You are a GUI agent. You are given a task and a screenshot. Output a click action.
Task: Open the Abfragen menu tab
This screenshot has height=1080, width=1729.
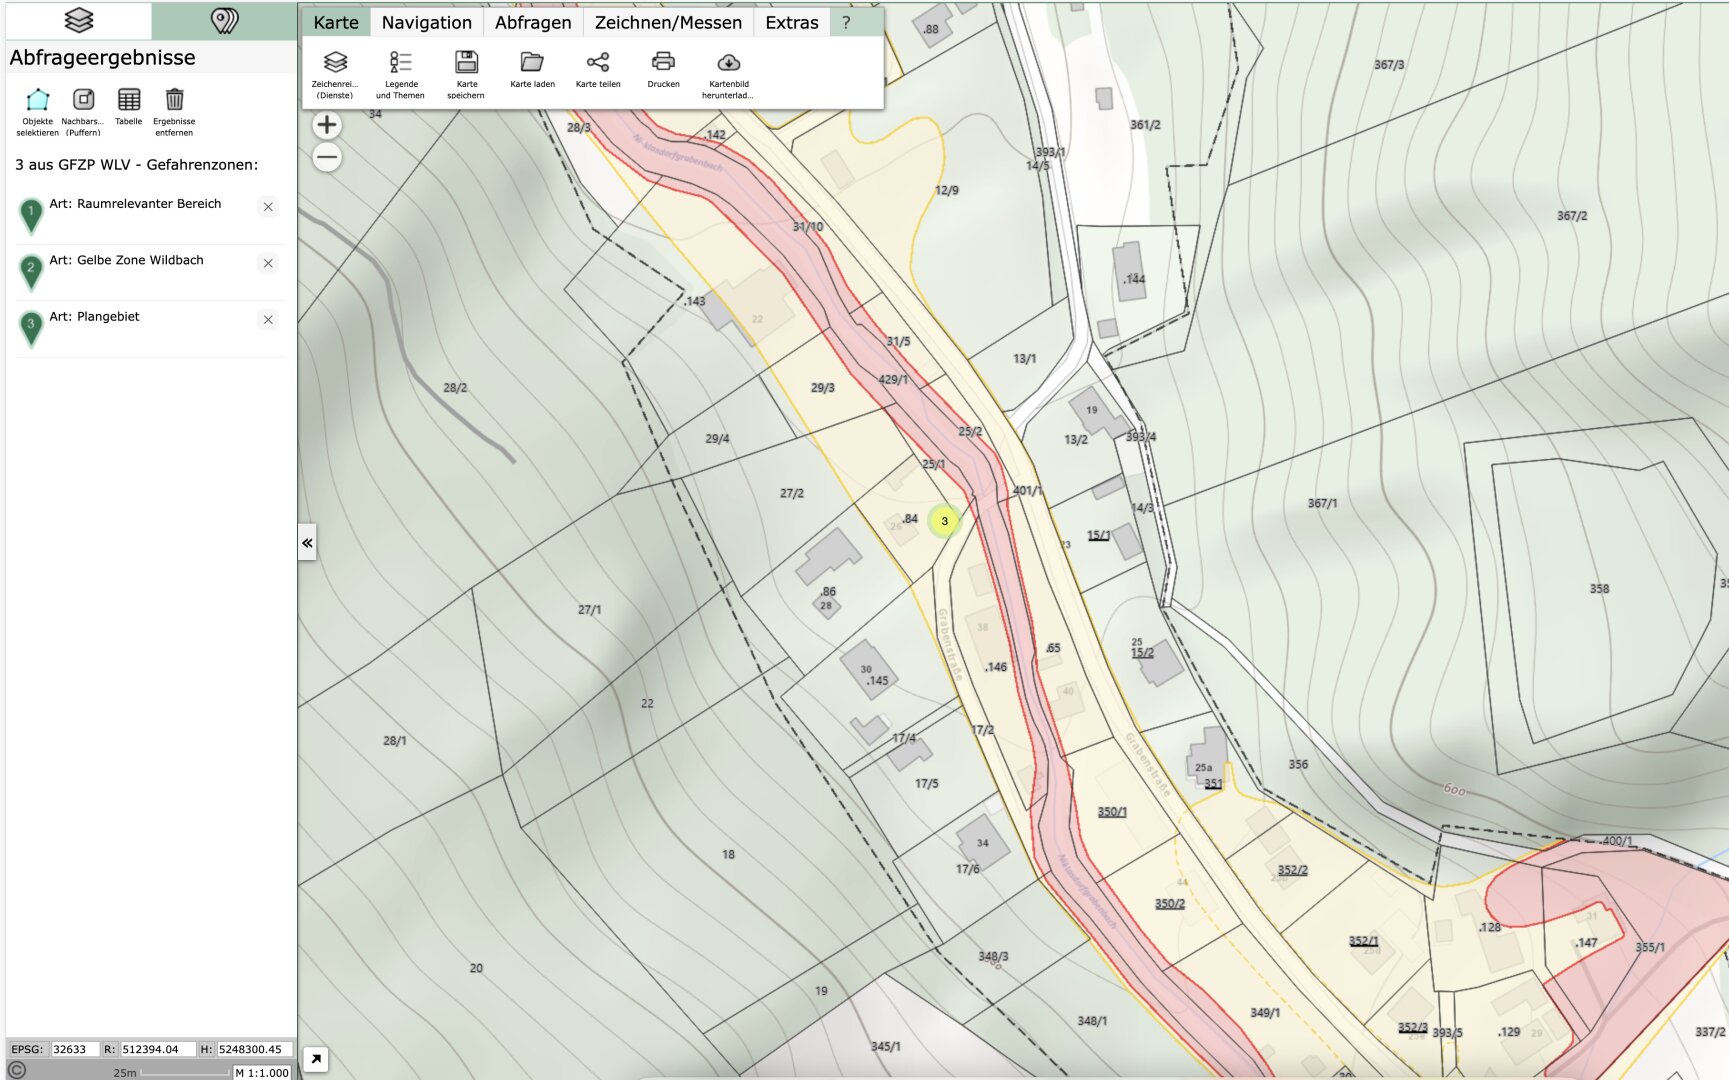[x=533, y=22]
